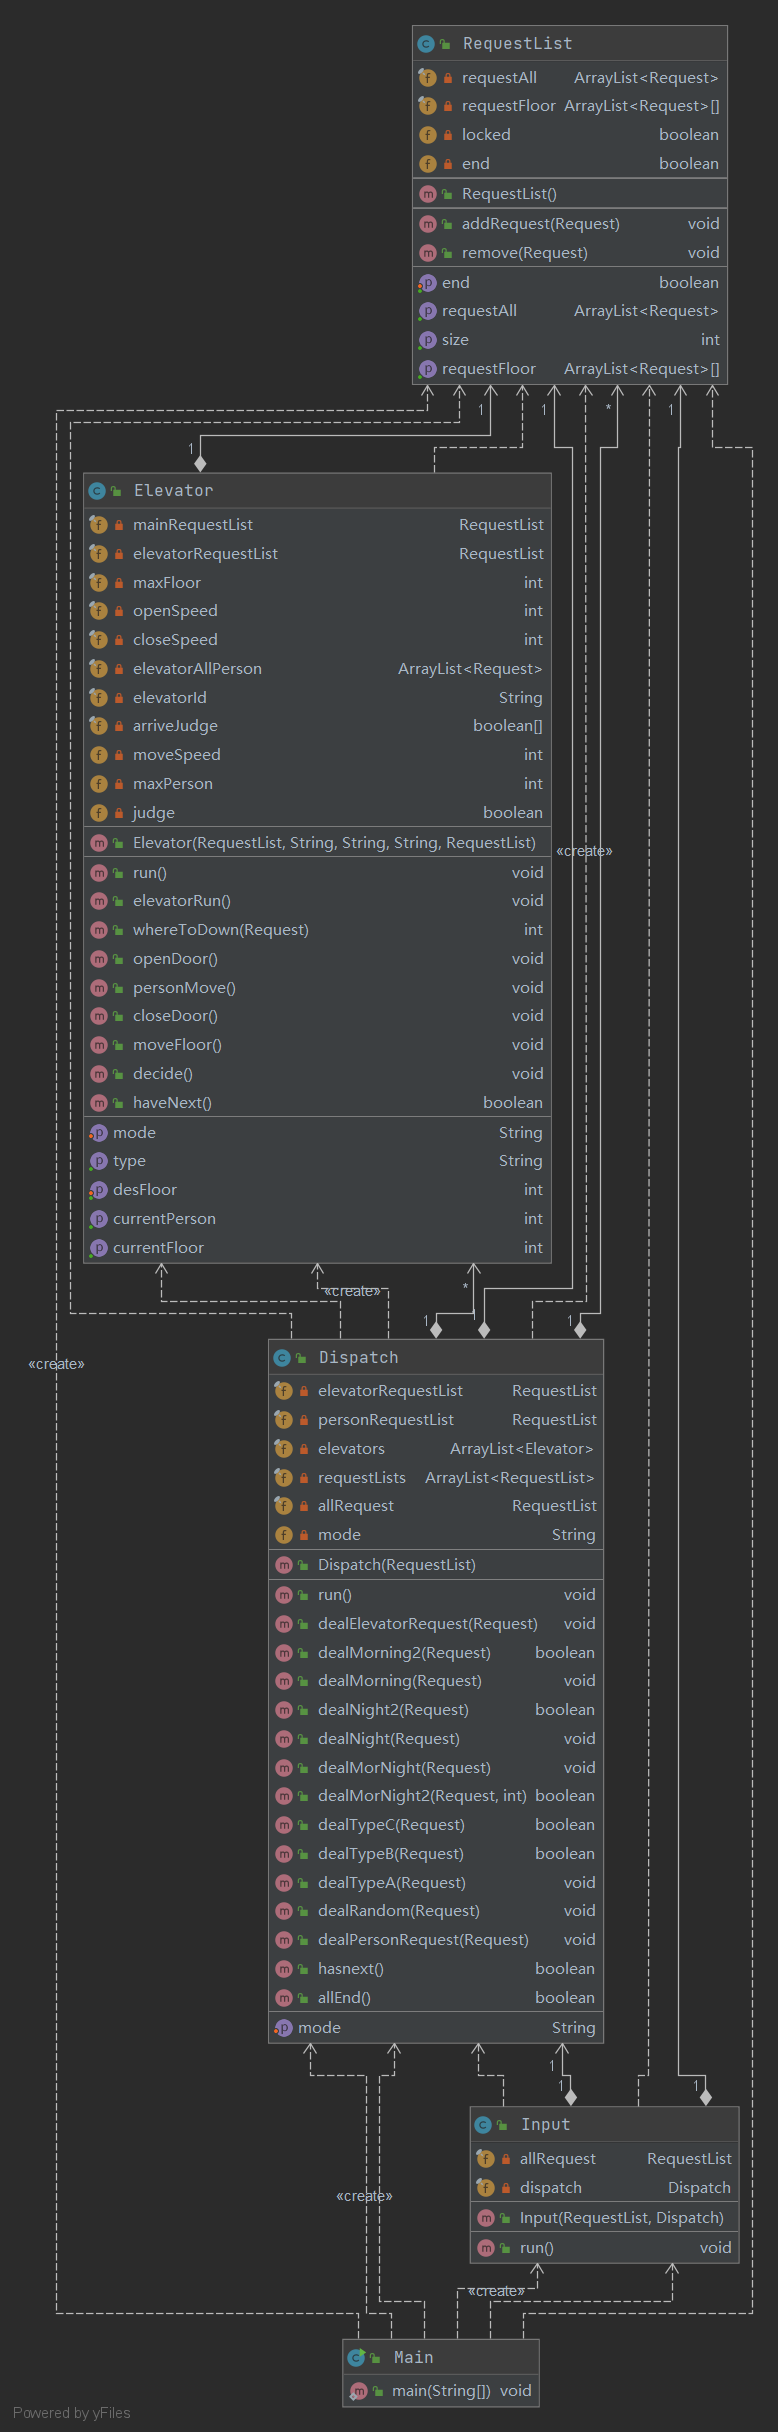Click the field icon next to dispatch in Input
778x2432 pixels.
coord(485,2188)
